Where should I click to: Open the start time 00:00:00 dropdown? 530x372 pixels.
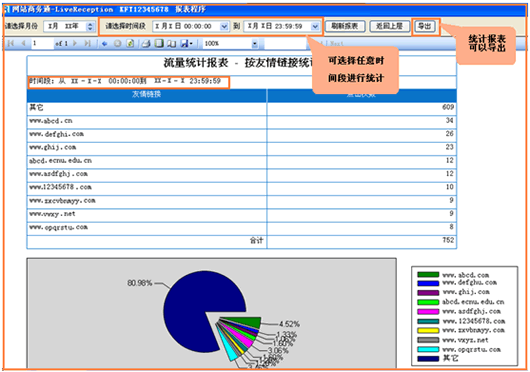[x=224, y=26]
